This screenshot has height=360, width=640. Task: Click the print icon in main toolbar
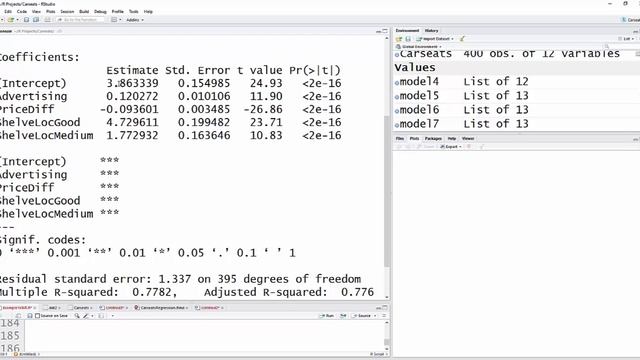tap(47, 20)
